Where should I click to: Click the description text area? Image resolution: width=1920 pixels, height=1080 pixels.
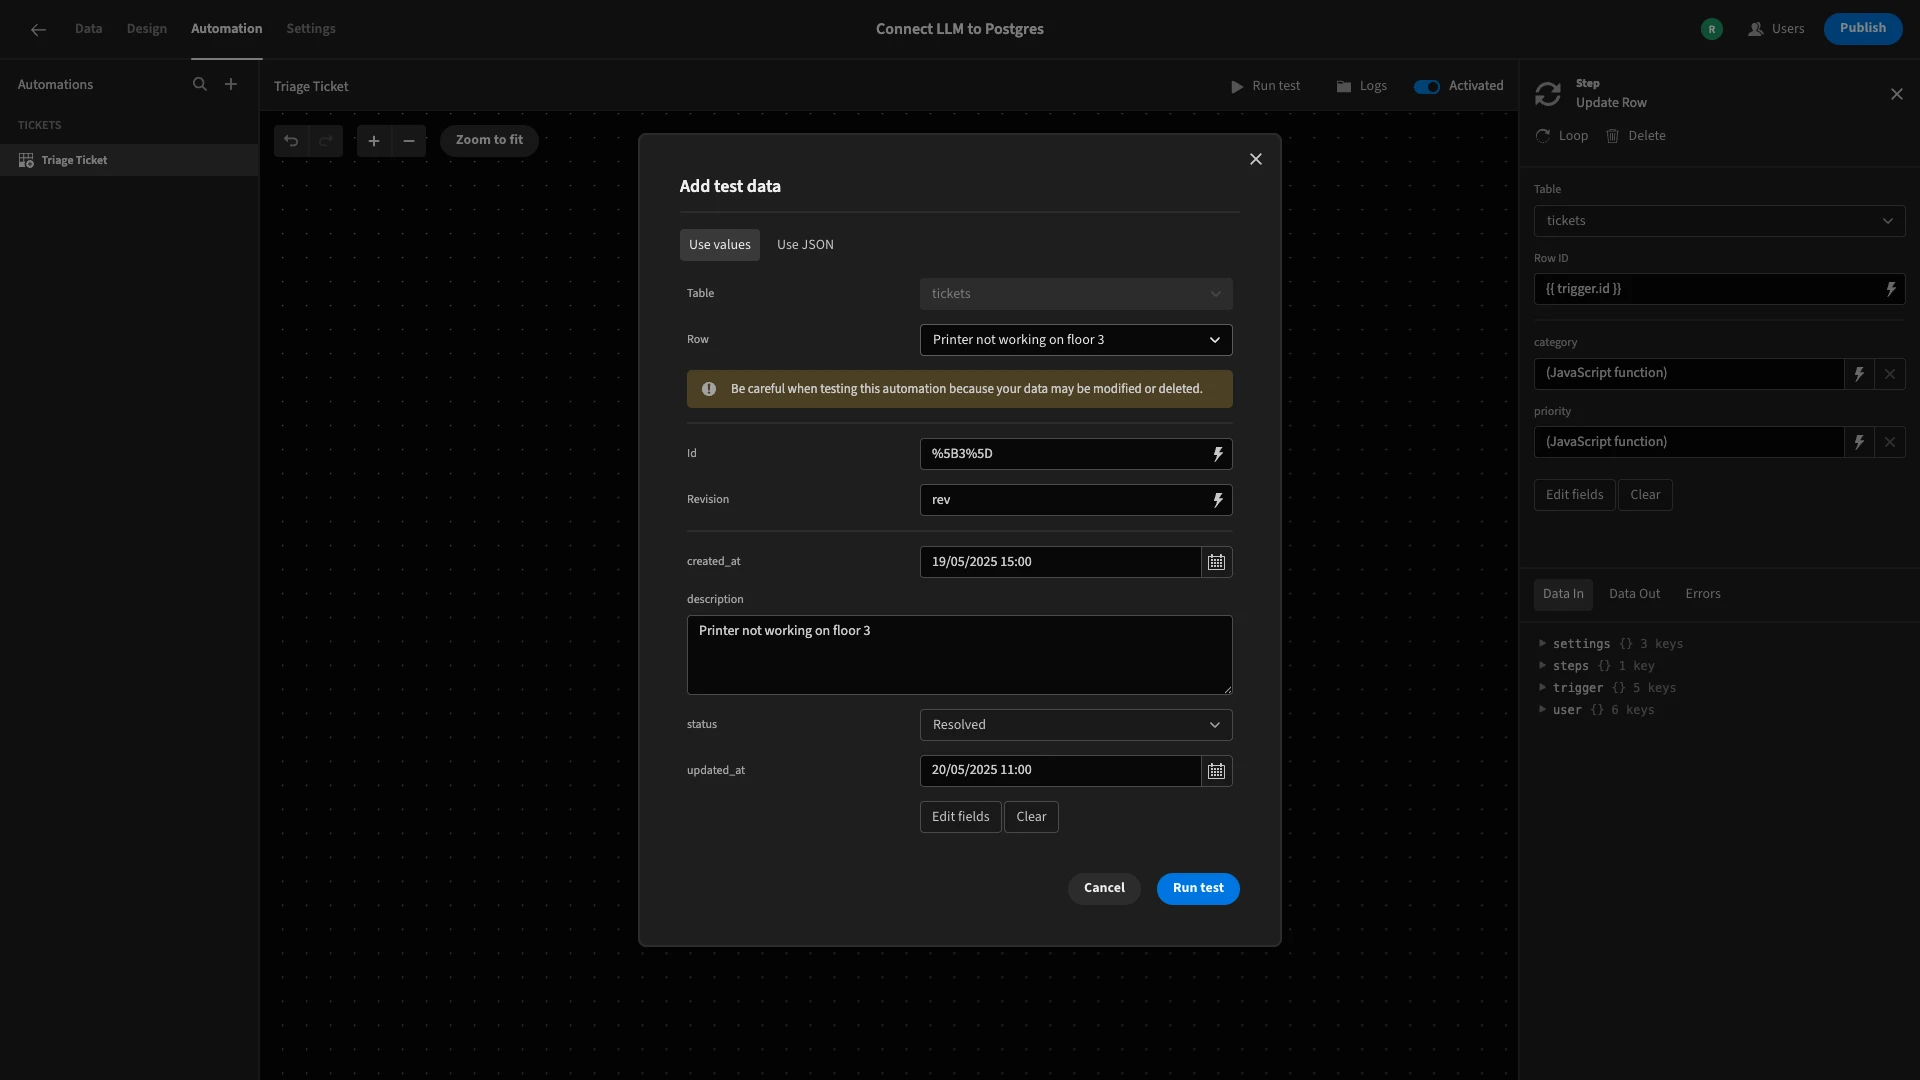coord(959,655)
